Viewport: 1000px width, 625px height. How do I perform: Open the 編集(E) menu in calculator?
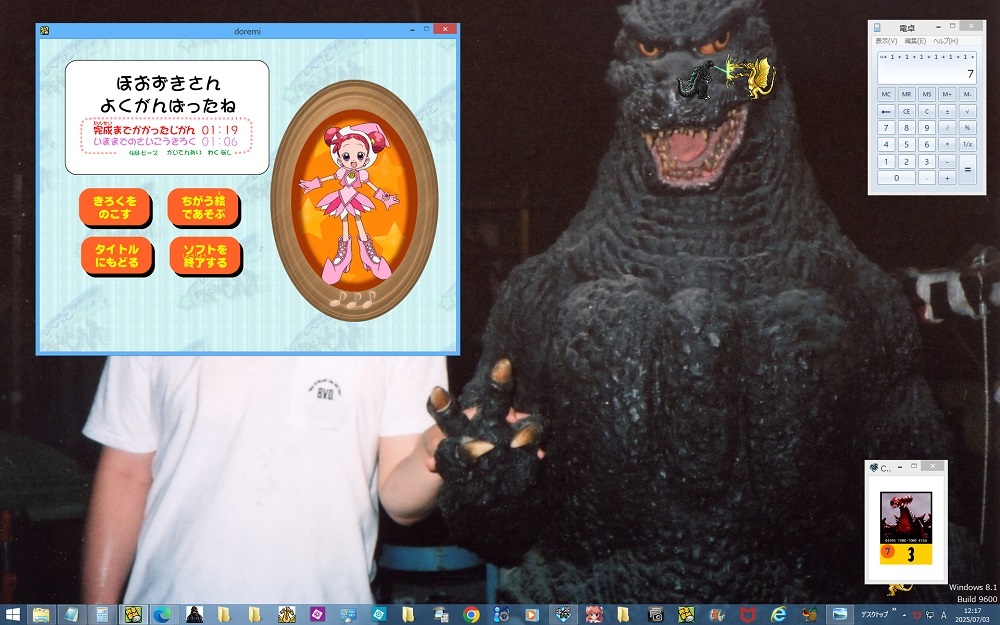coord(915,41)
